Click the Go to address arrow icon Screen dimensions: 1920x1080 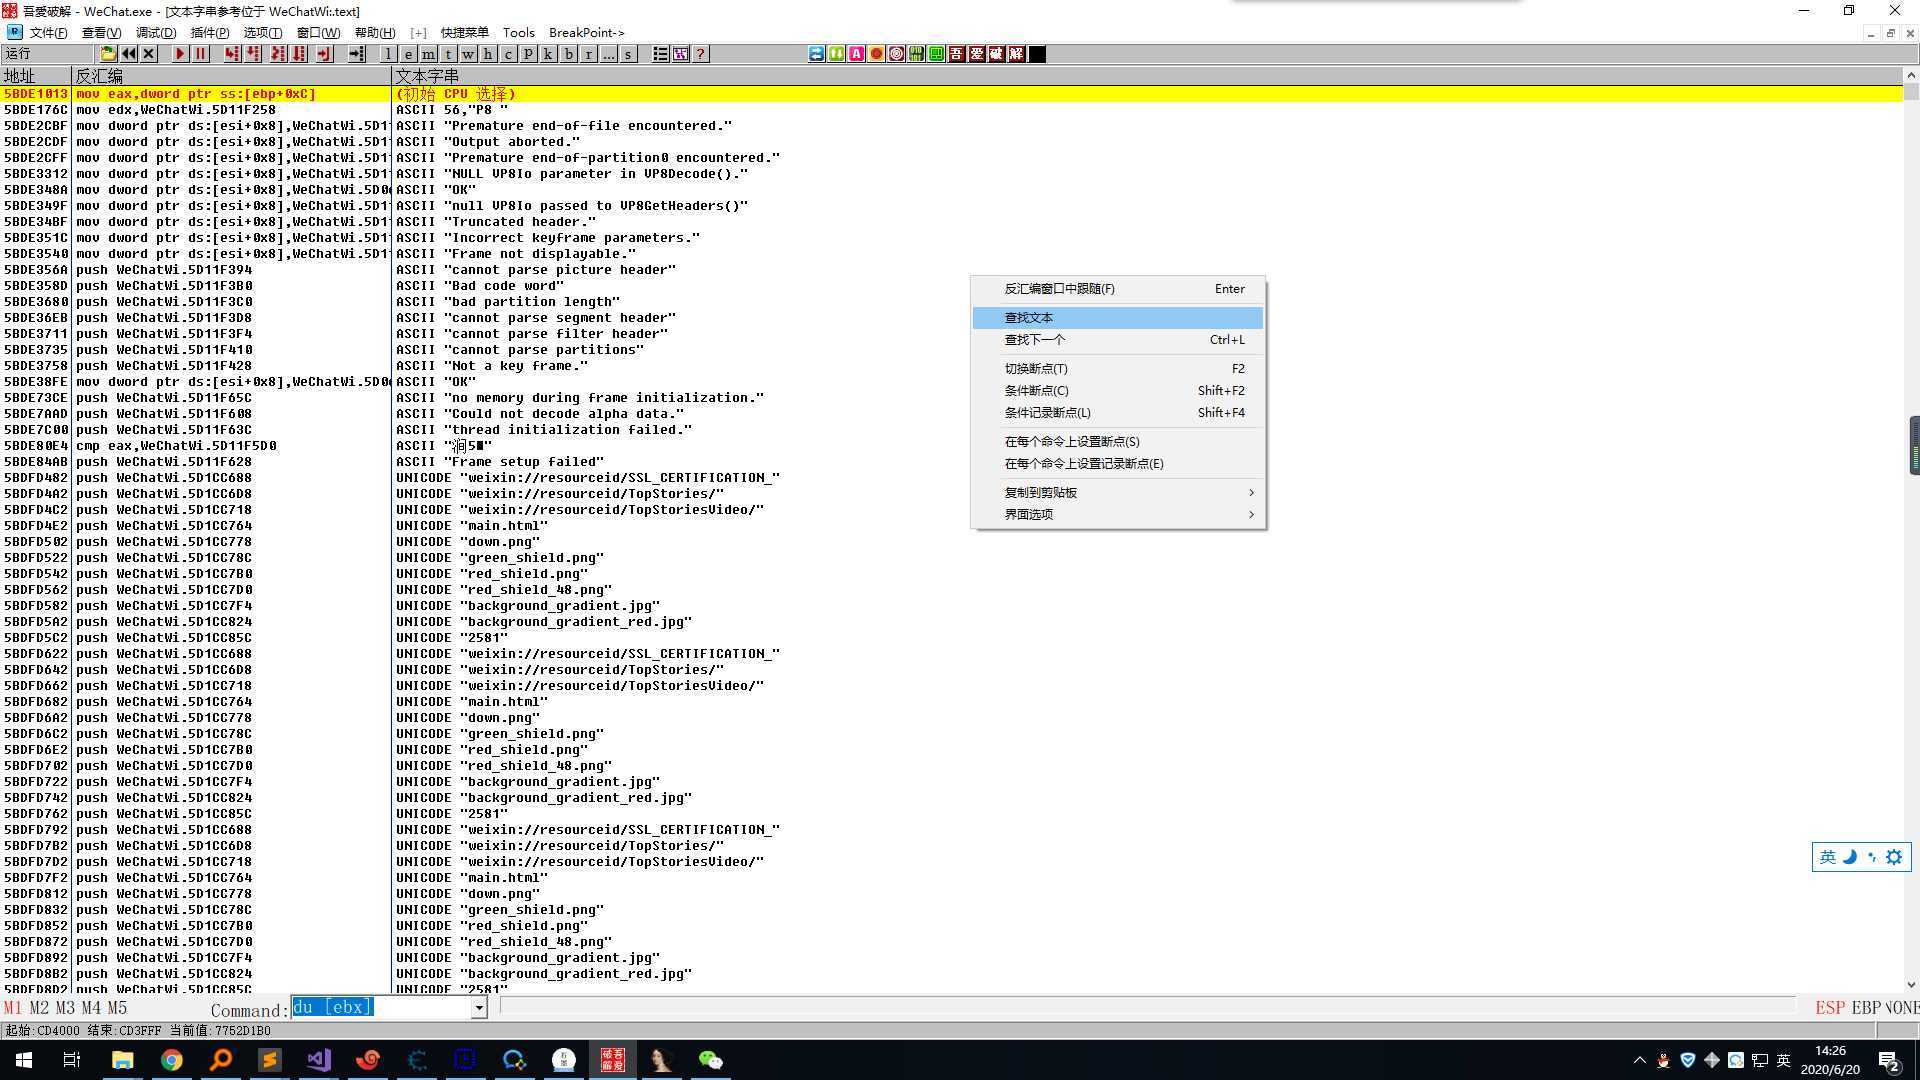pyautogui.click(x=356, y=54)
